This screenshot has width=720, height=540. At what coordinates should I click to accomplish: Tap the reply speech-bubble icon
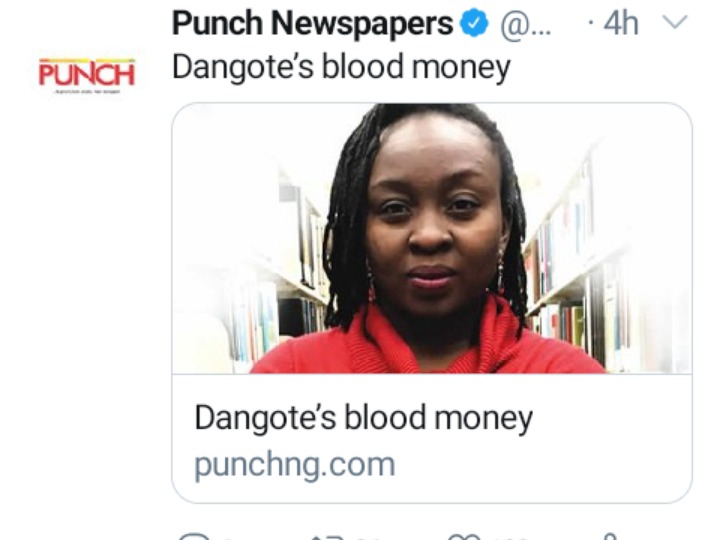coord(194,536)
